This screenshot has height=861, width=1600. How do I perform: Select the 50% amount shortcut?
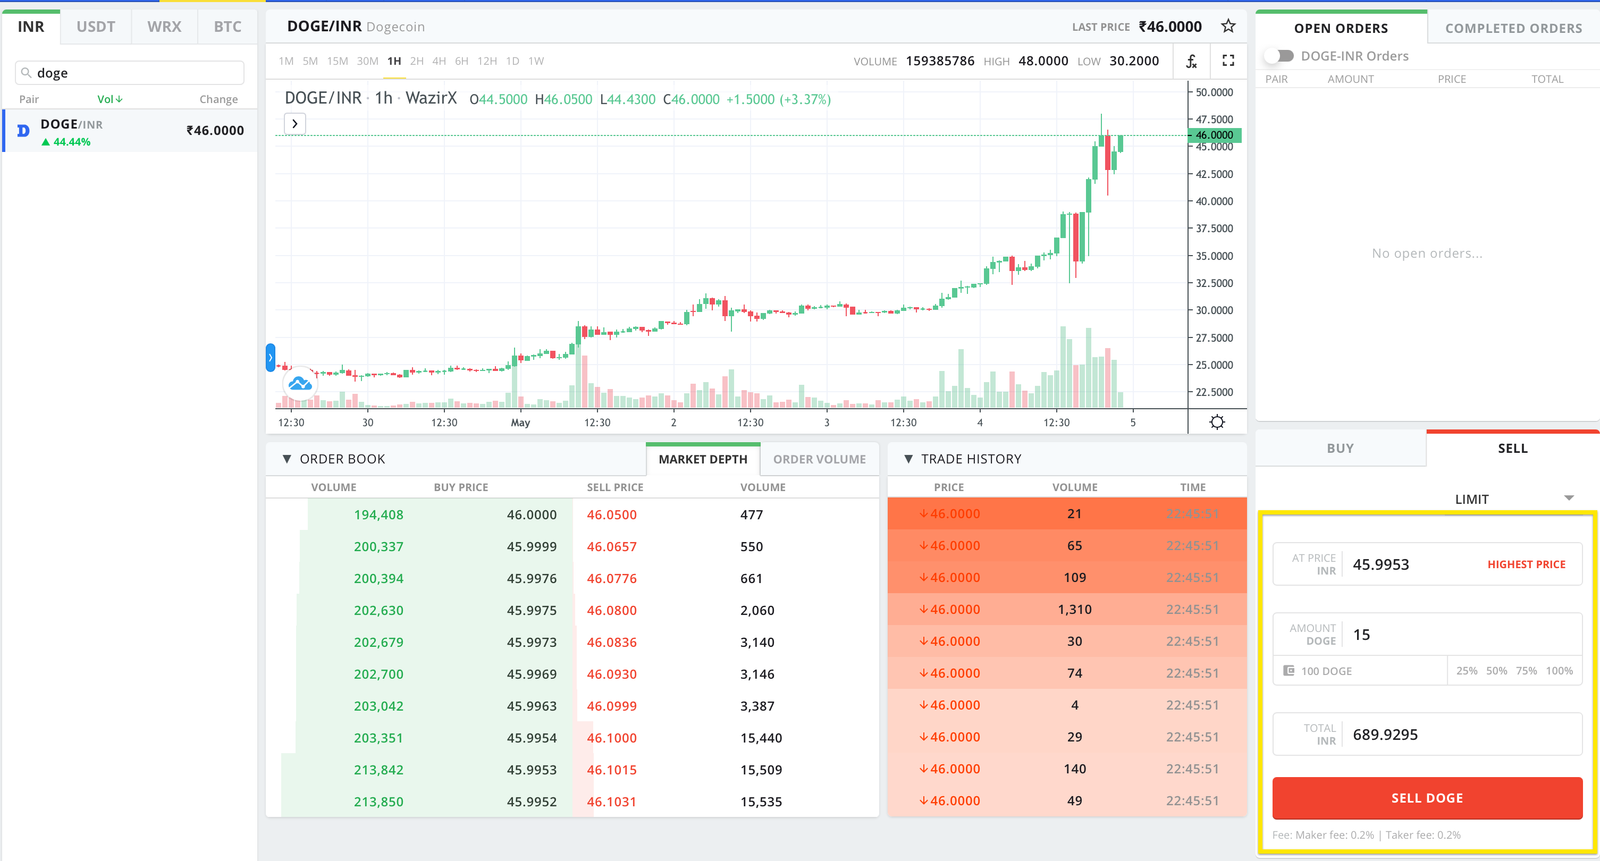coord(1496,671)
